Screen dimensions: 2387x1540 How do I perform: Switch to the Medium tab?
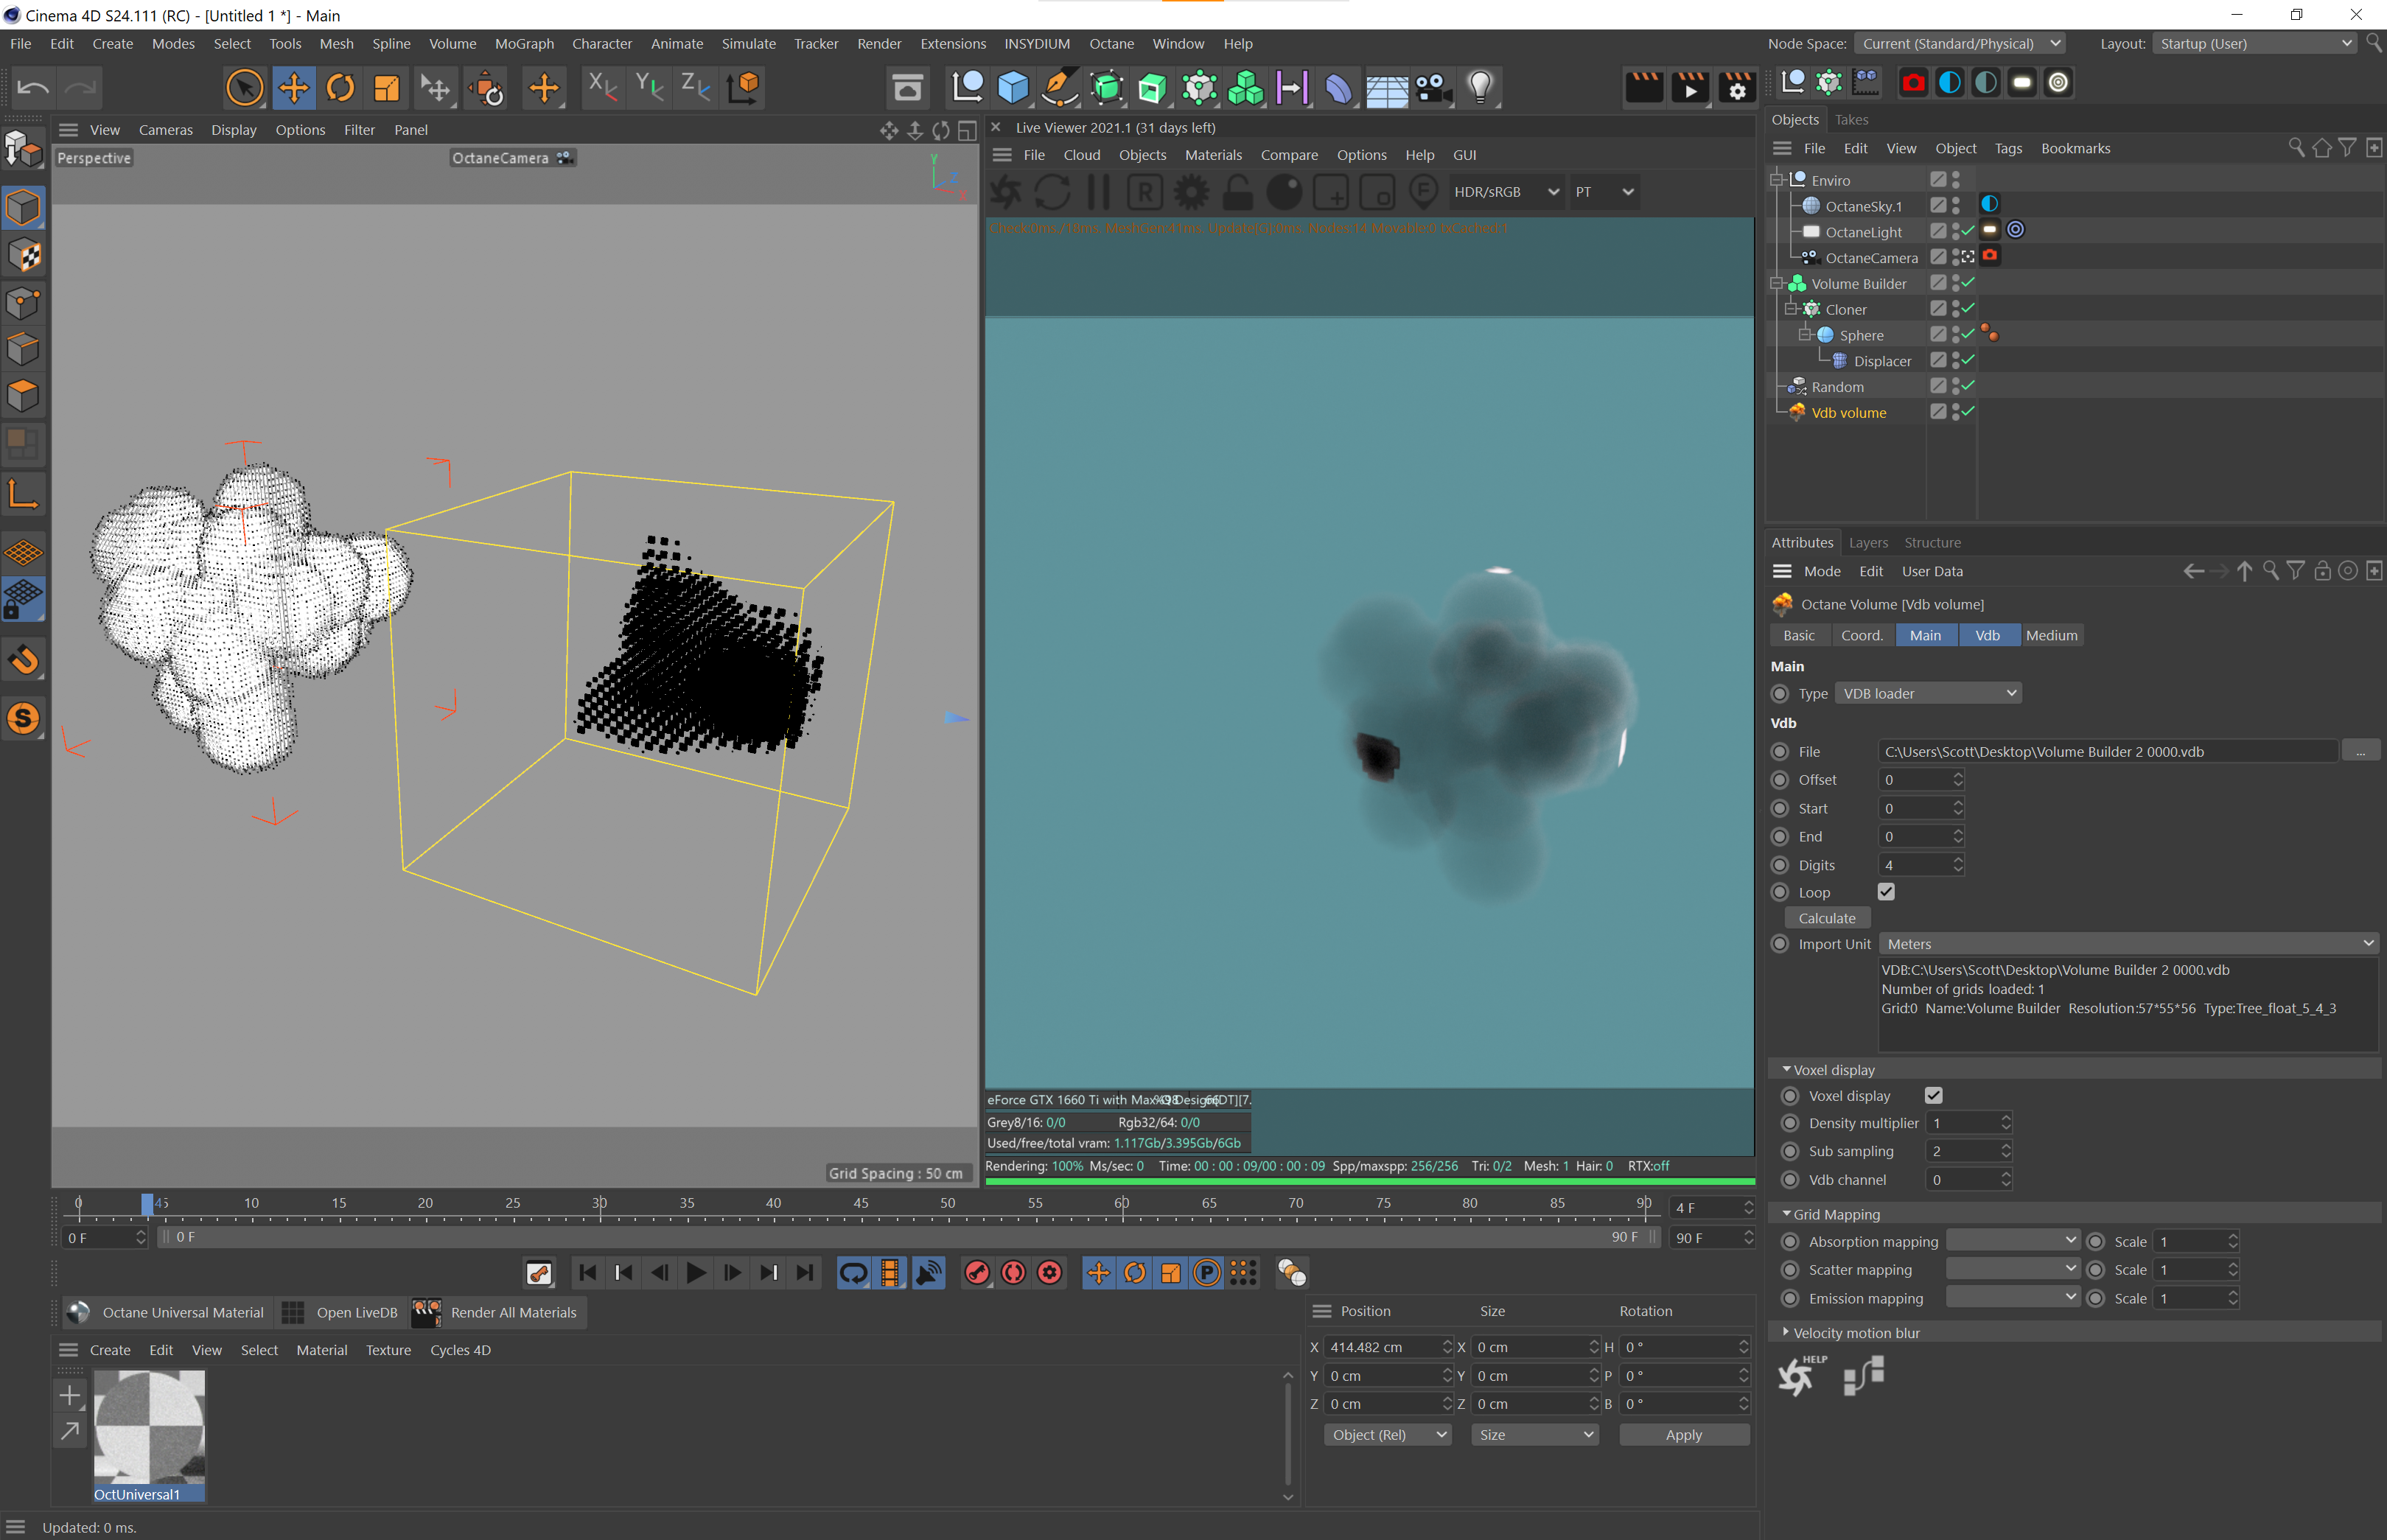tap(2051, 635)
